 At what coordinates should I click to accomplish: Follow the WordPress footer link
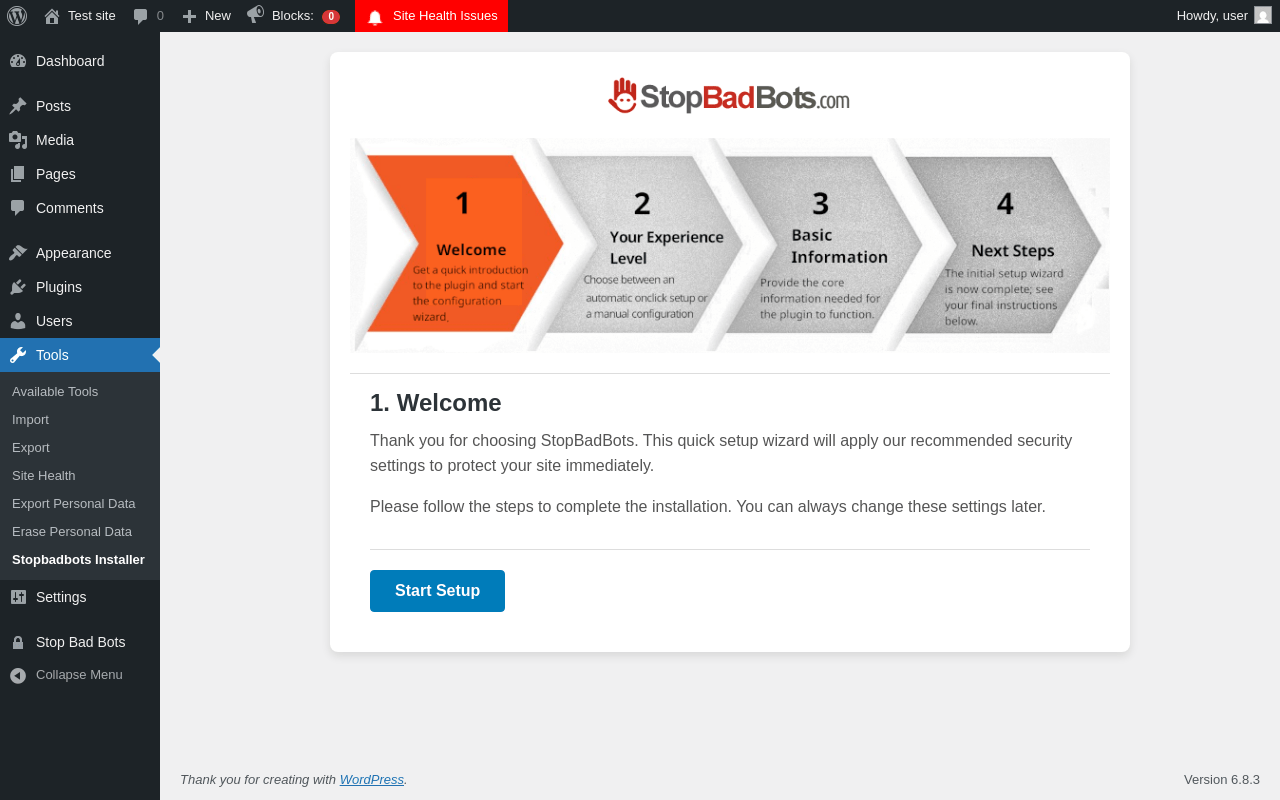coord(372,779)
